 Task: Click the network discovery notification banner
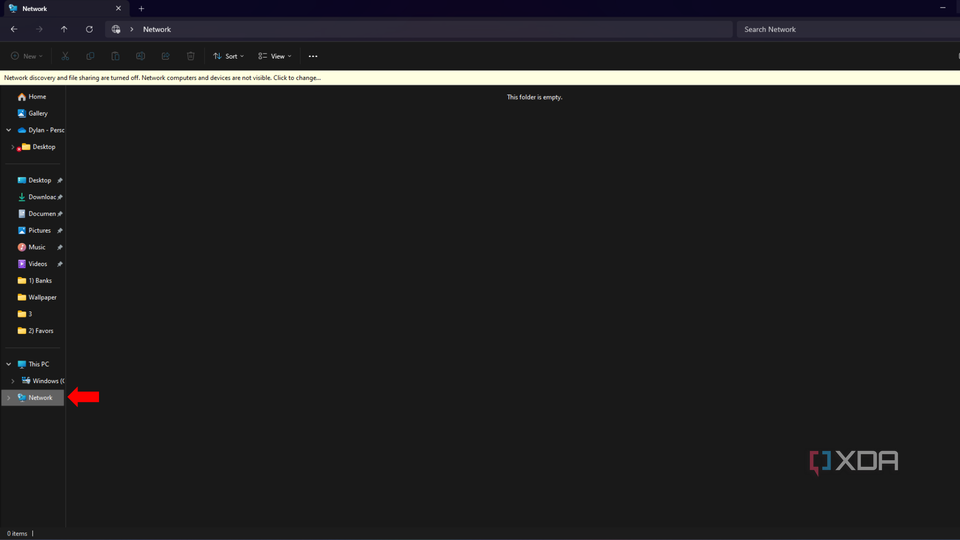pyautogui.click(x=480, y=78)
